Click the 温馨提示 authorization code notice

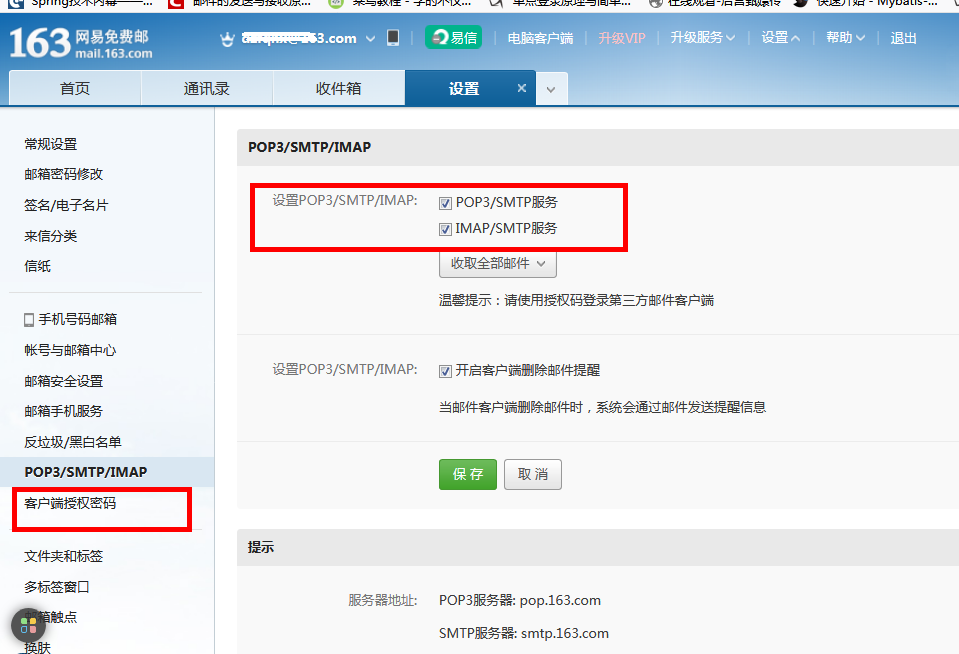576,300
